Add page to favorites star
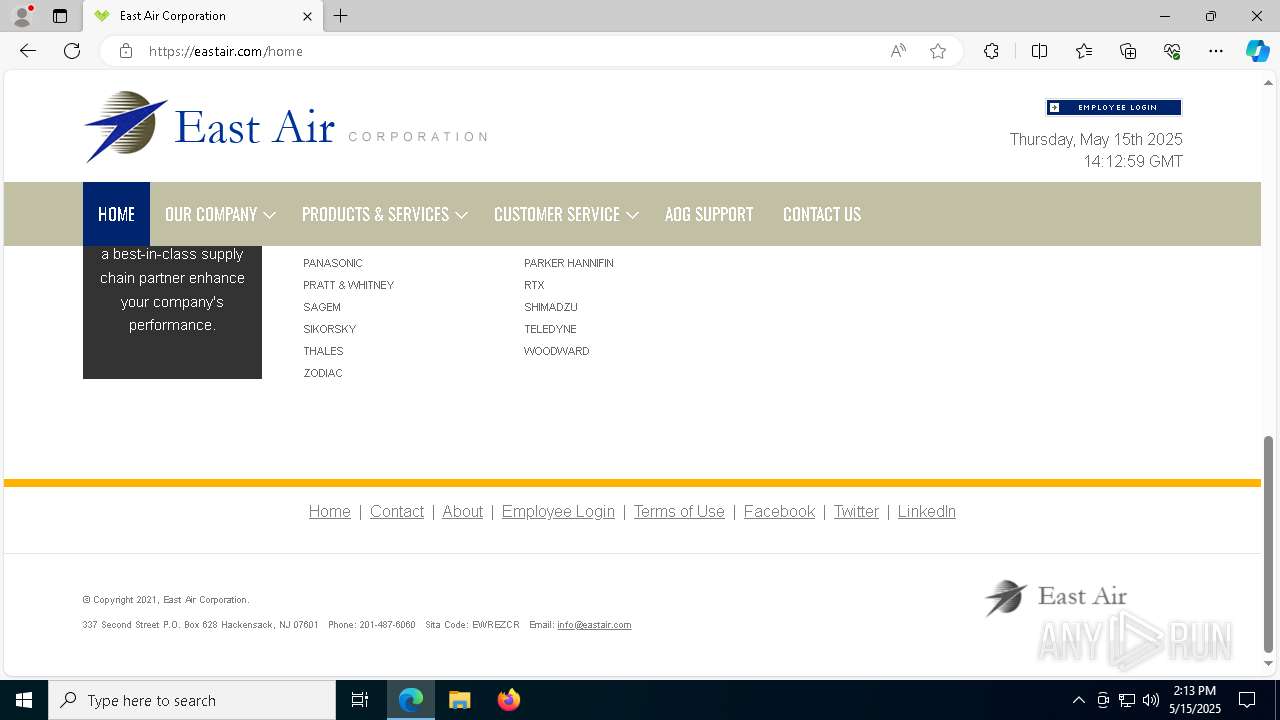The width and height of the screenshot is (1280, 720). tap(938, 51)
